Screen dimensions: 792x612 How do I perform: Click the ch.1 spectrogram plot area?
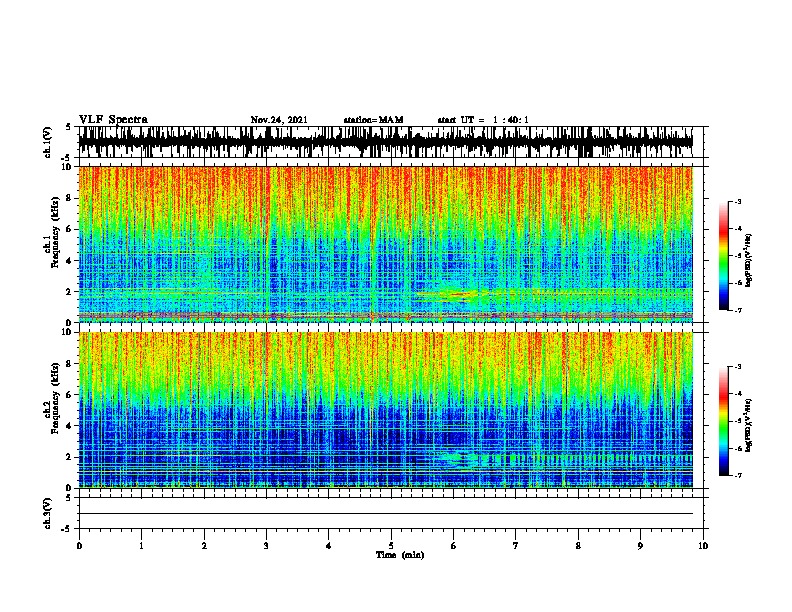click(385, 244)
